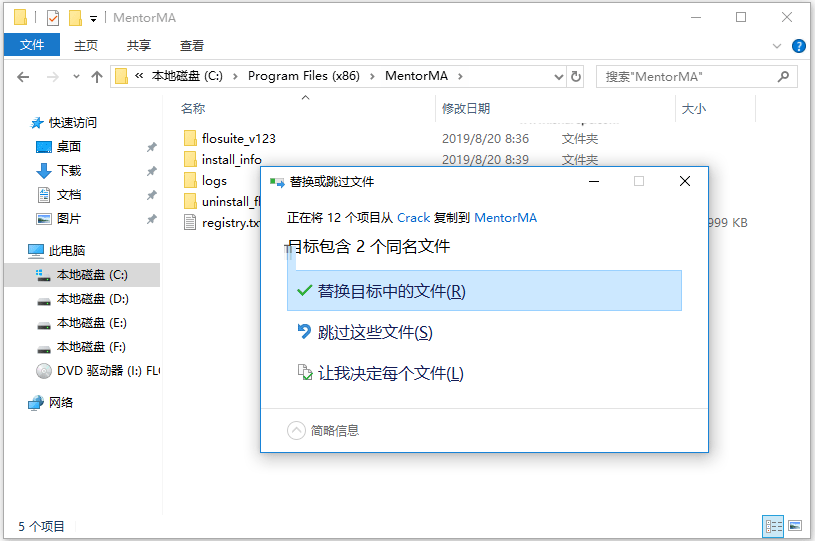Open quick access toolbar customize dropdown
The width and height of the screenshot is (815, 541).
[x=93, y=19]
